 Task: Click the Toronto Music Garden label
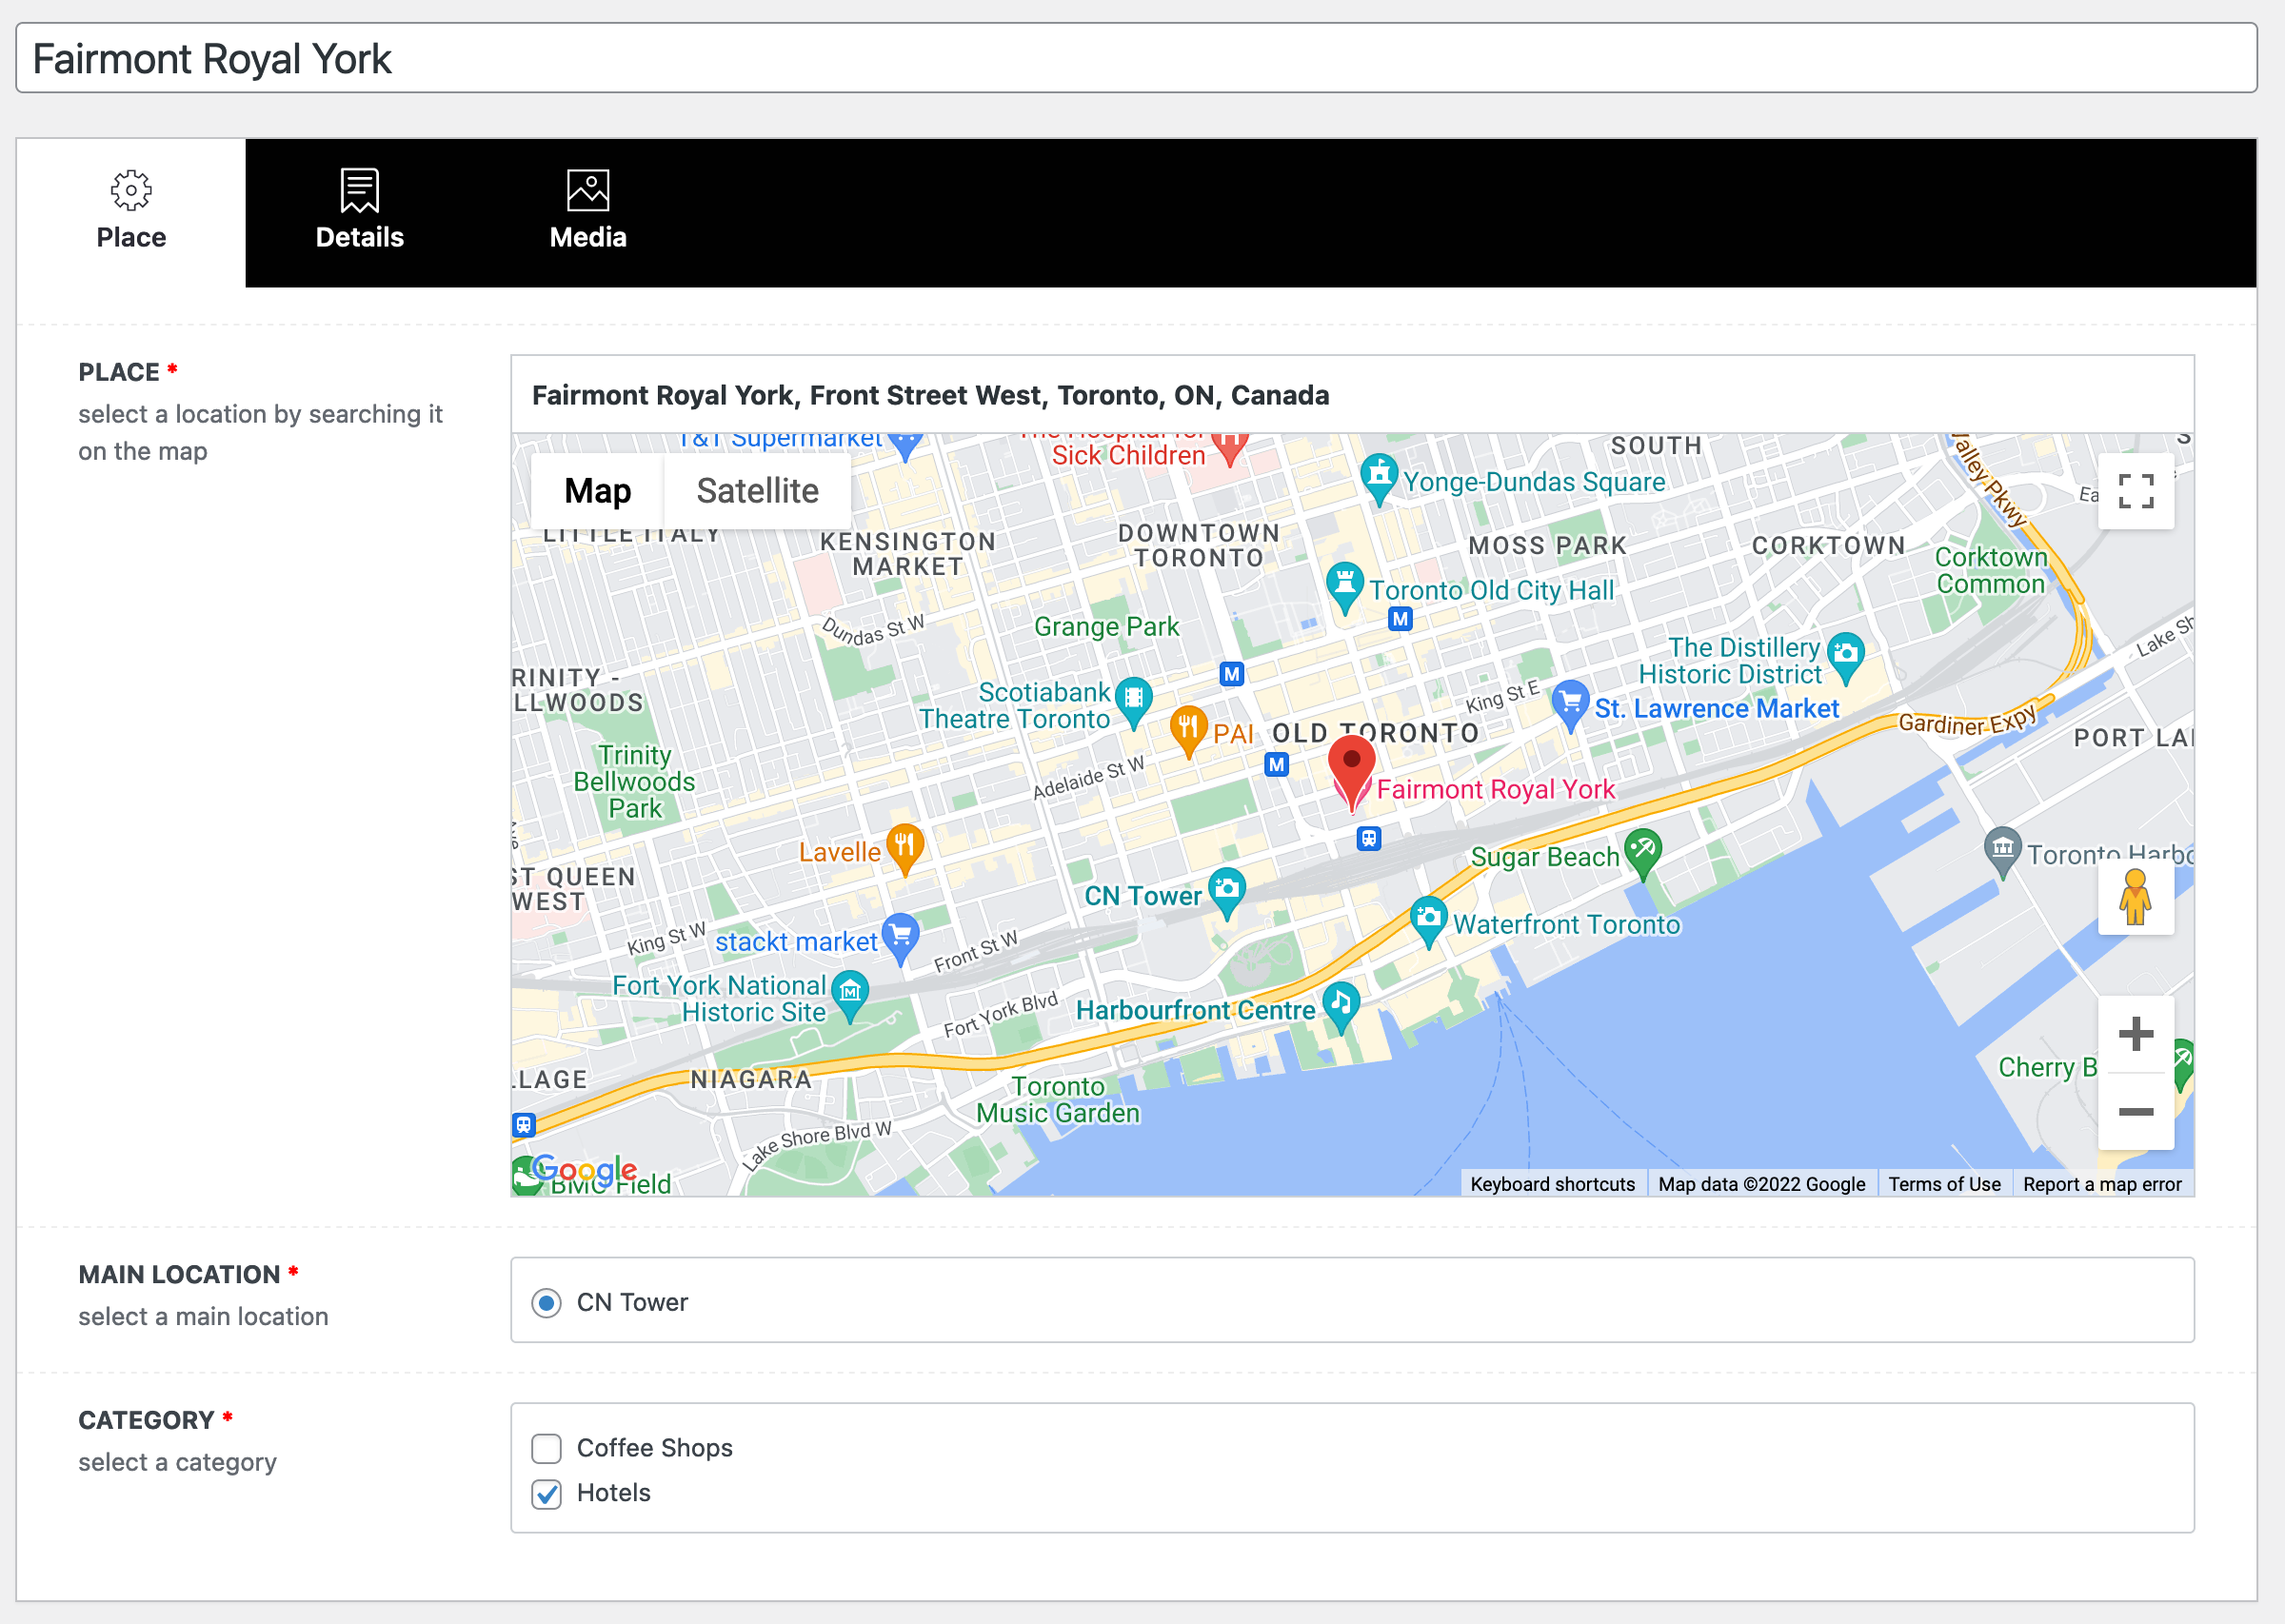point(1057,1100)
